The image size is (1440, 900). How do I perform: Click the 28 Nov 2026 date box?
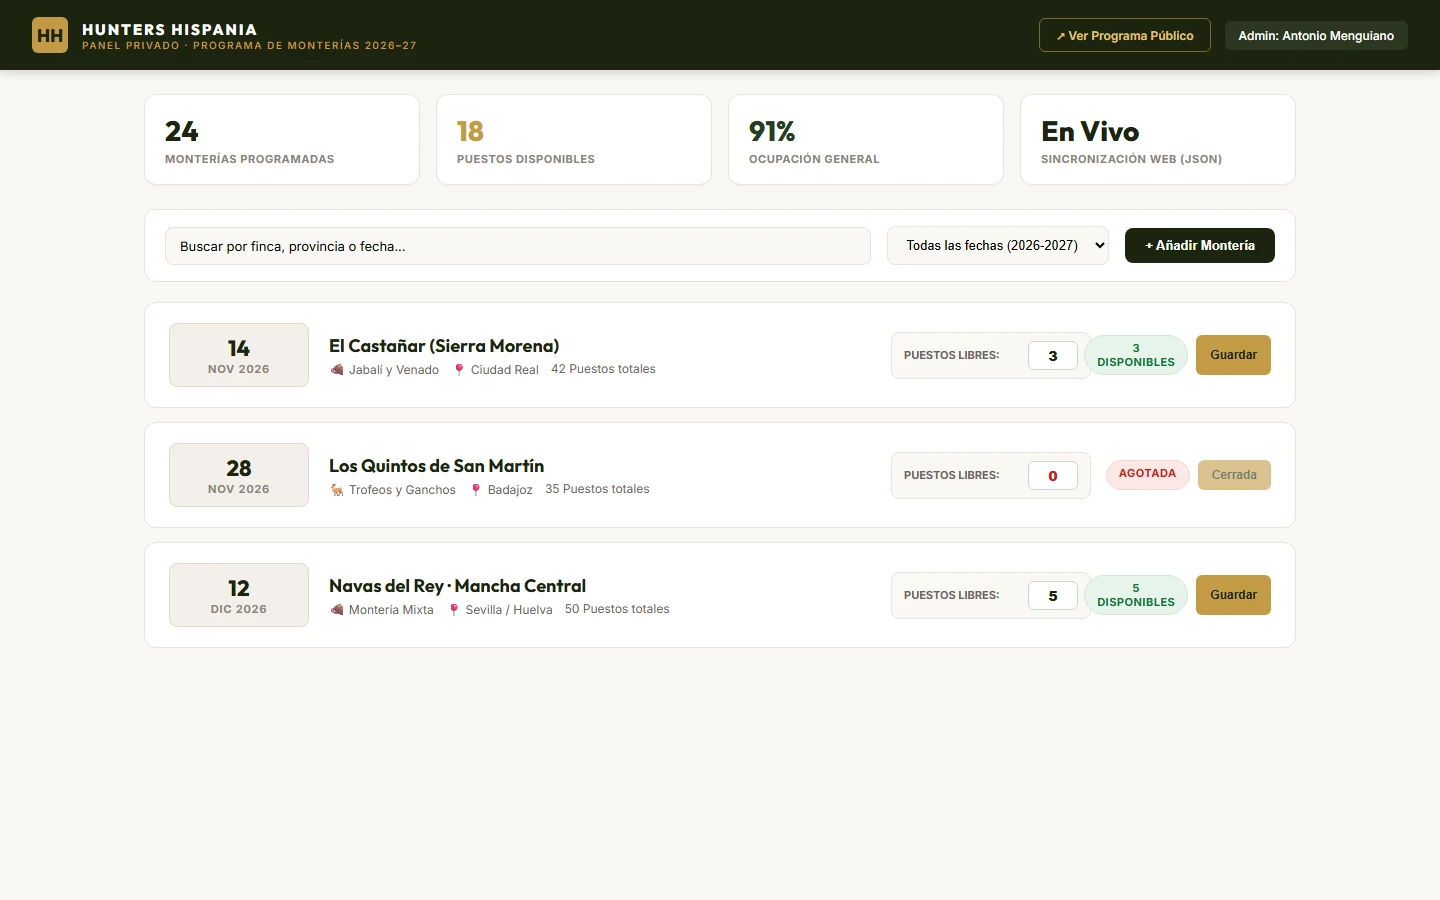(x=239, y=475)
